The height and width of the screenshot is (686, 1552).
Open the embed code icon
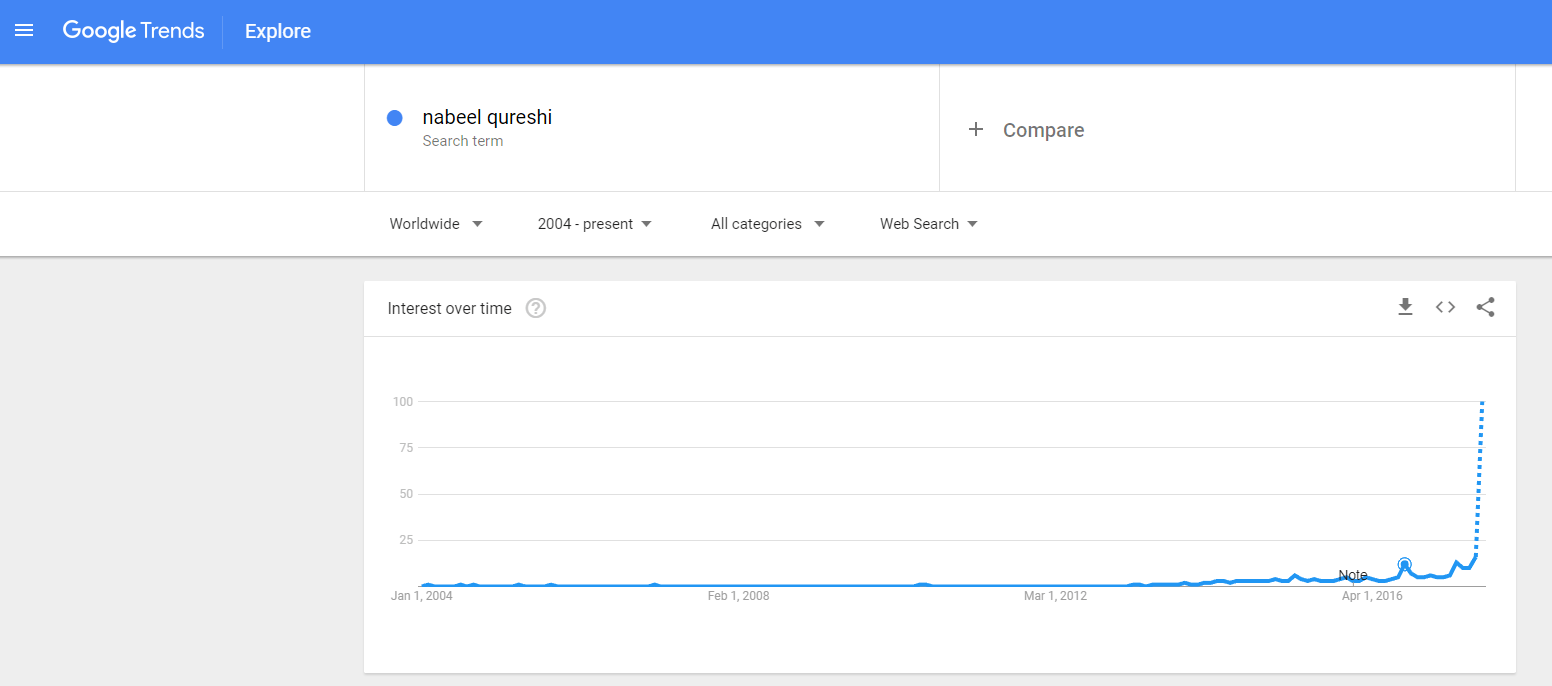point(1445,307)
